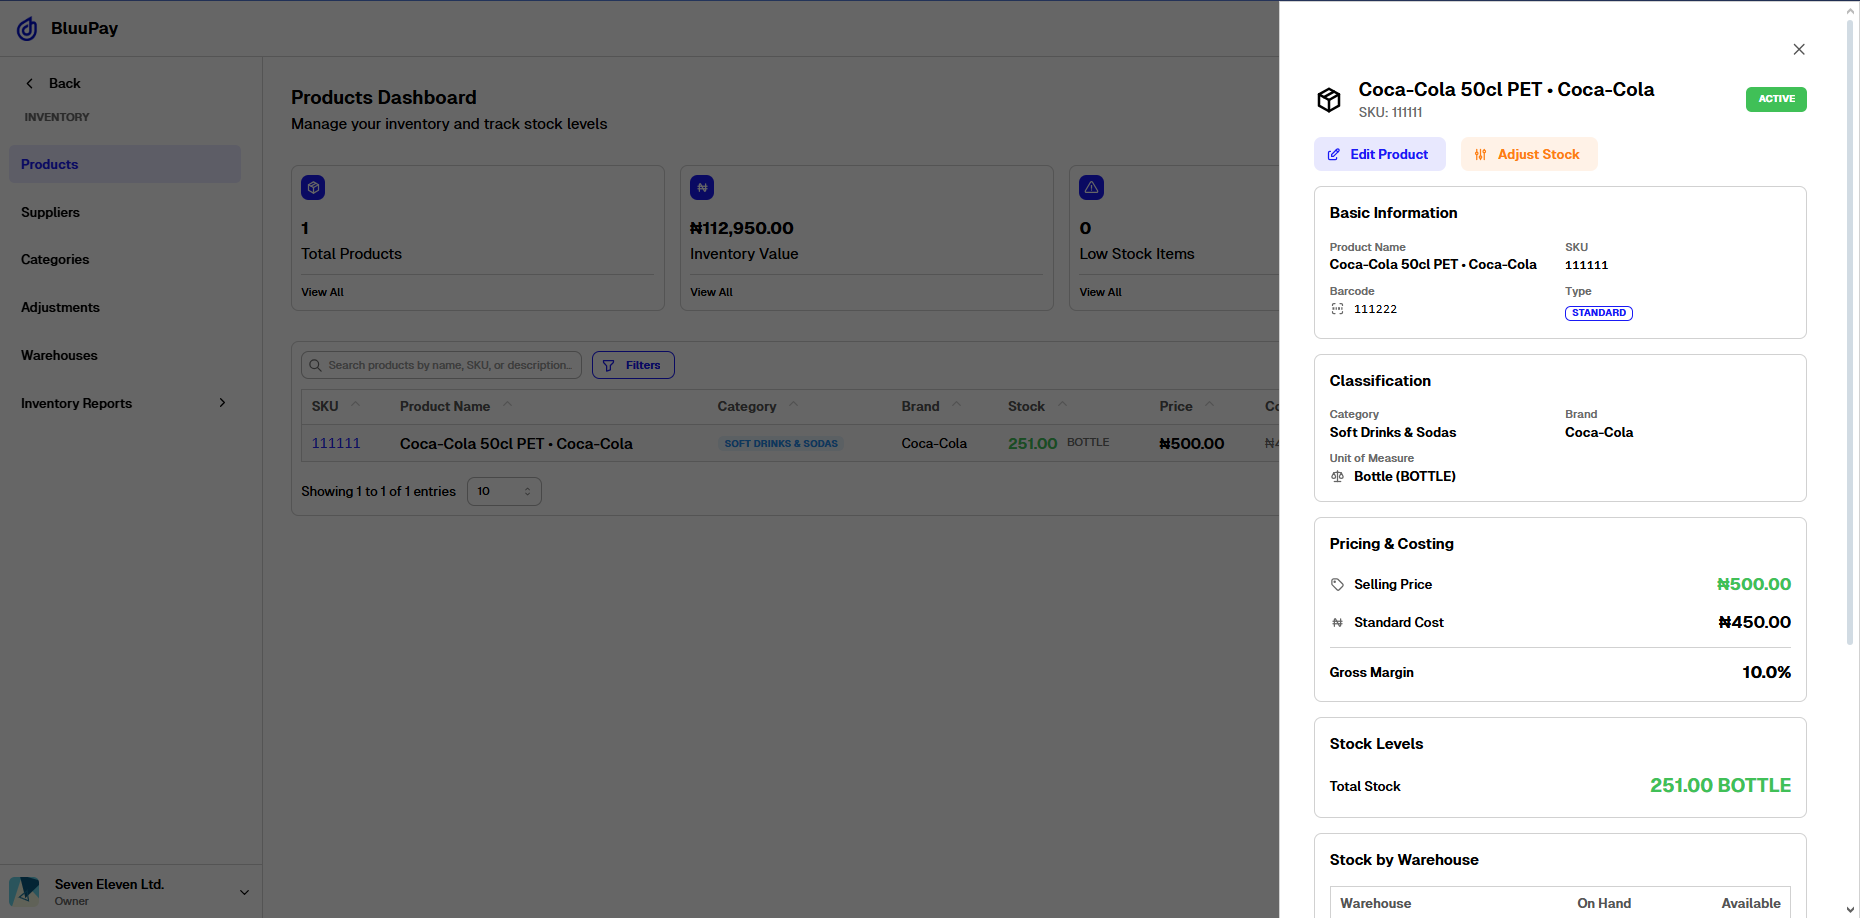
Task: Click the Selling Price tag icon
Action: click(1337, 585)
